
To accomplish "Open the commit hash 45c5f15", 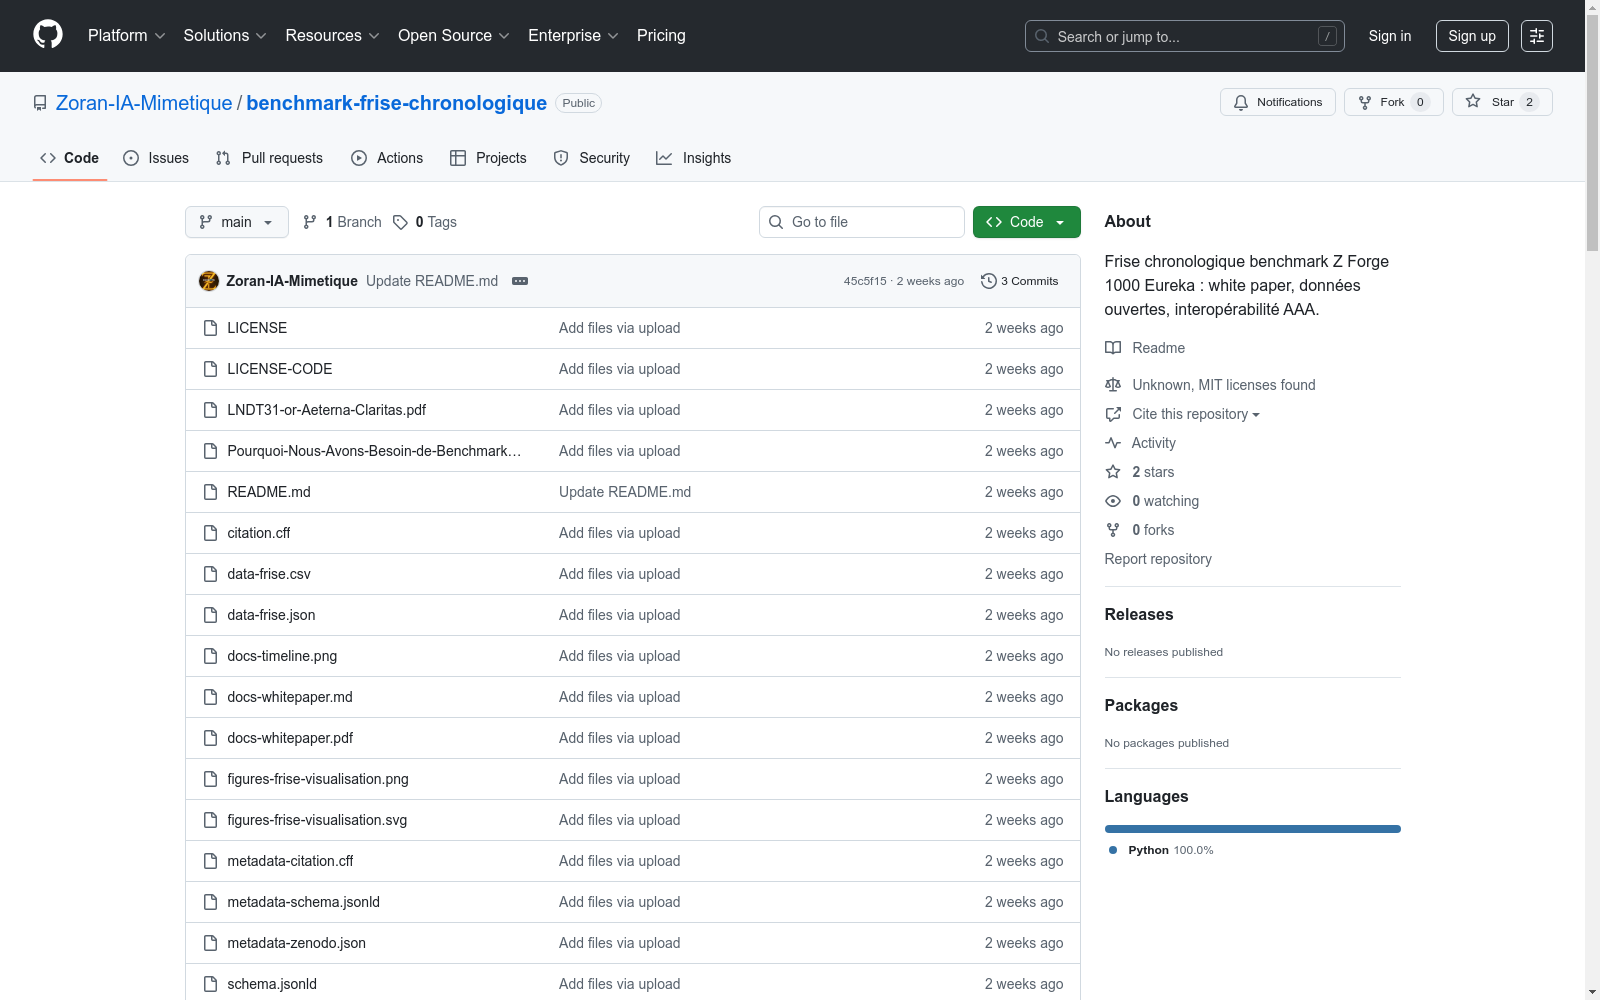I will click(865, 281).
